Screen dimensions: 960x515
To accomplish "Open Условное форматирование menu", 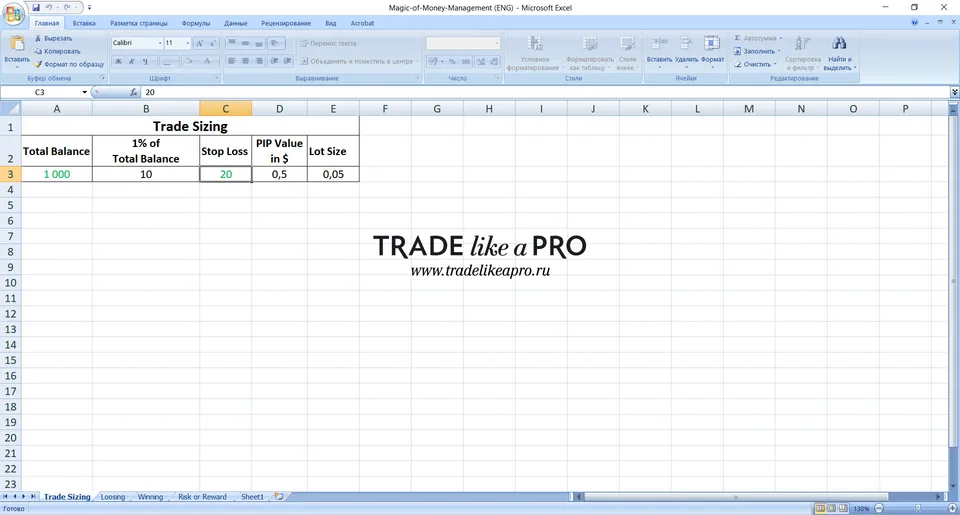I will pyautogui.click(x=535, y=53).
